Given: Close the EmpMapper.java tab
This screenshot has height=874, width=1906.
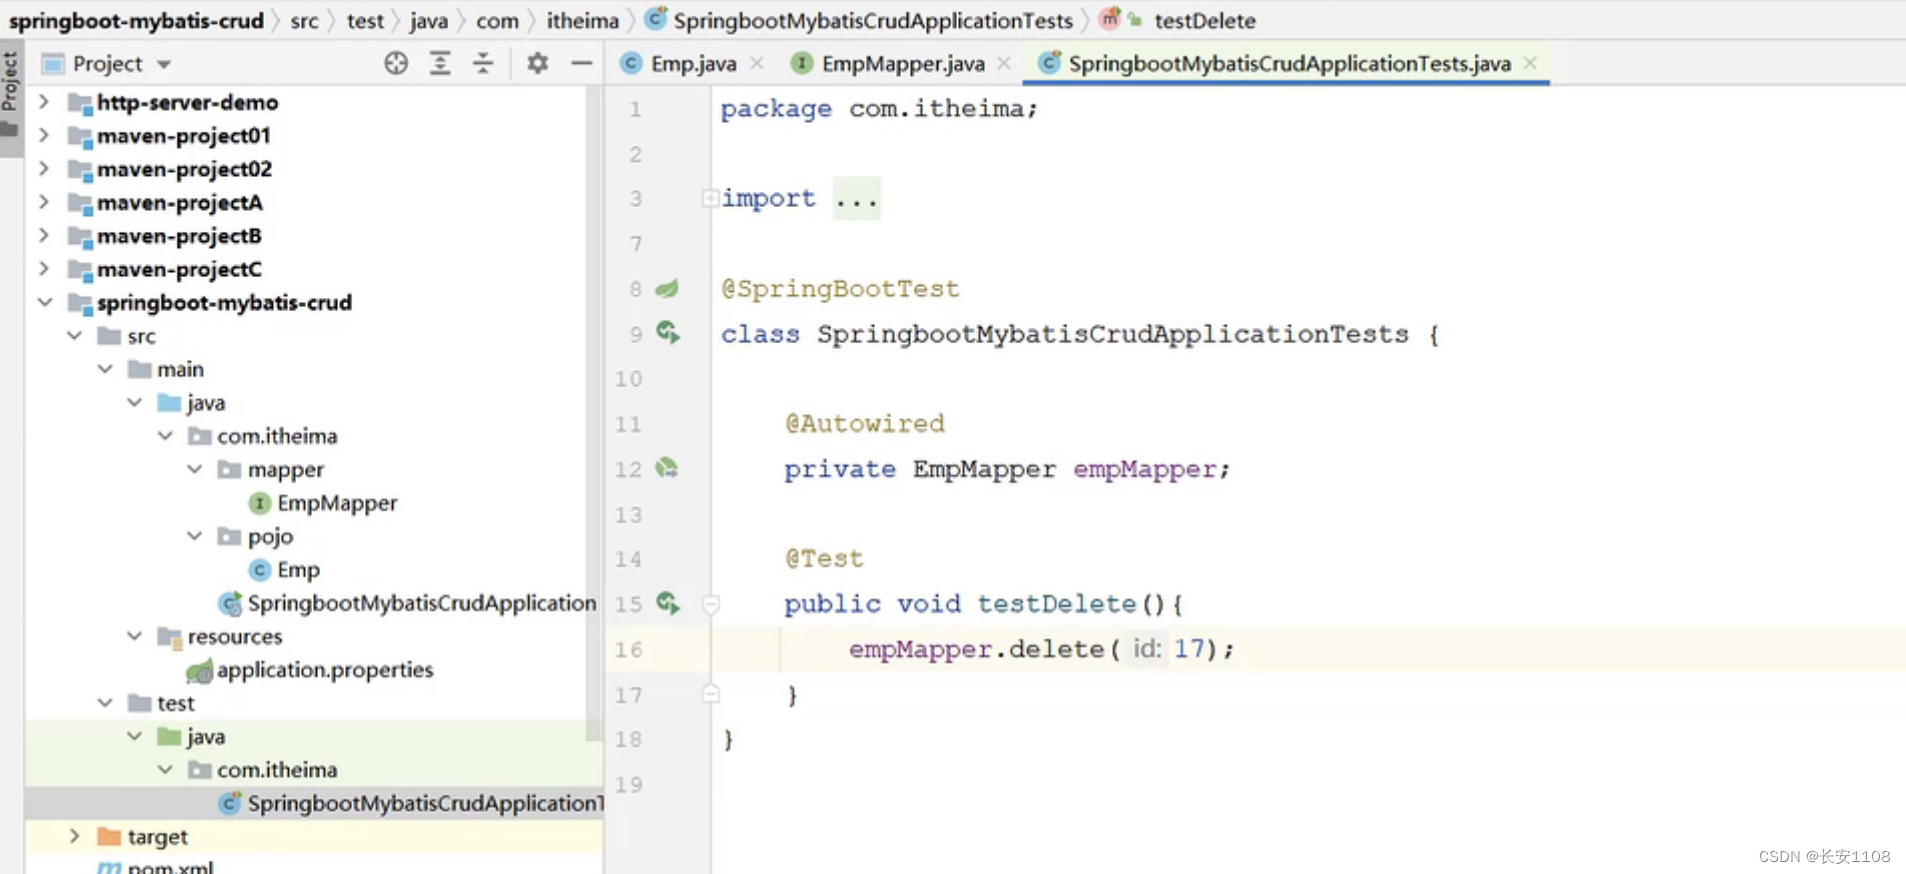Looking at the screenshot, I should pyautogui.click(x=1004, y=63).
